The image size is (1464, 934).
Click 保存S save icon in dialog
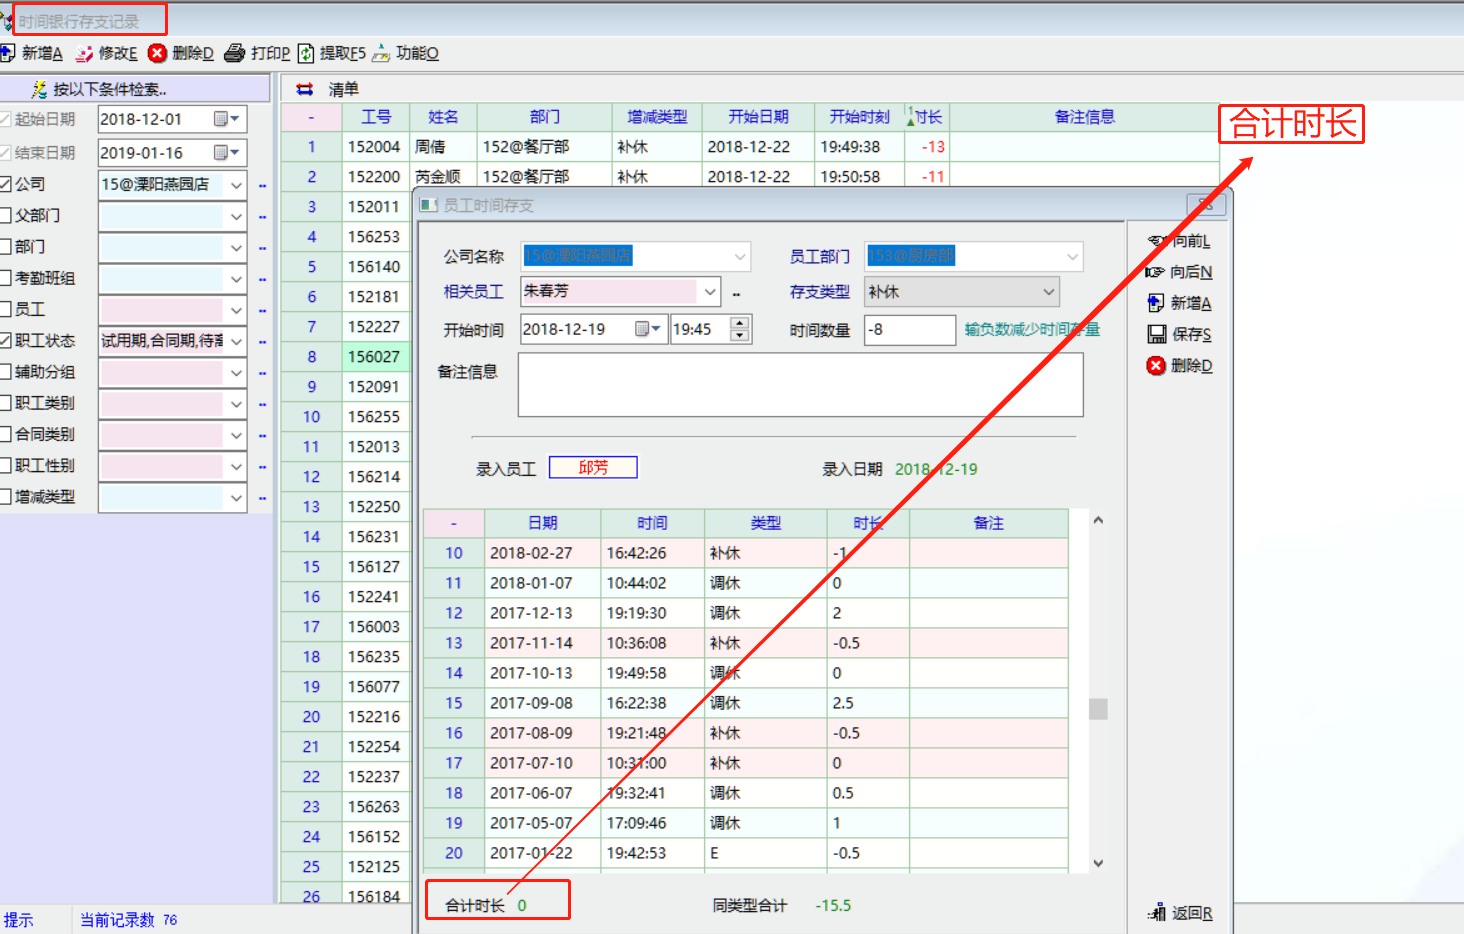tap(1157, 334)
